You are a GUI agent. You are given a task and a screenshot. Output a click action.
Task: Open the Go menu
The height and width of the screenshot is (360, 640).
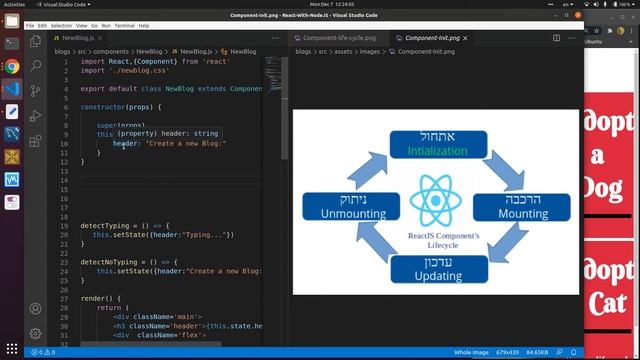tap(94, 26)
